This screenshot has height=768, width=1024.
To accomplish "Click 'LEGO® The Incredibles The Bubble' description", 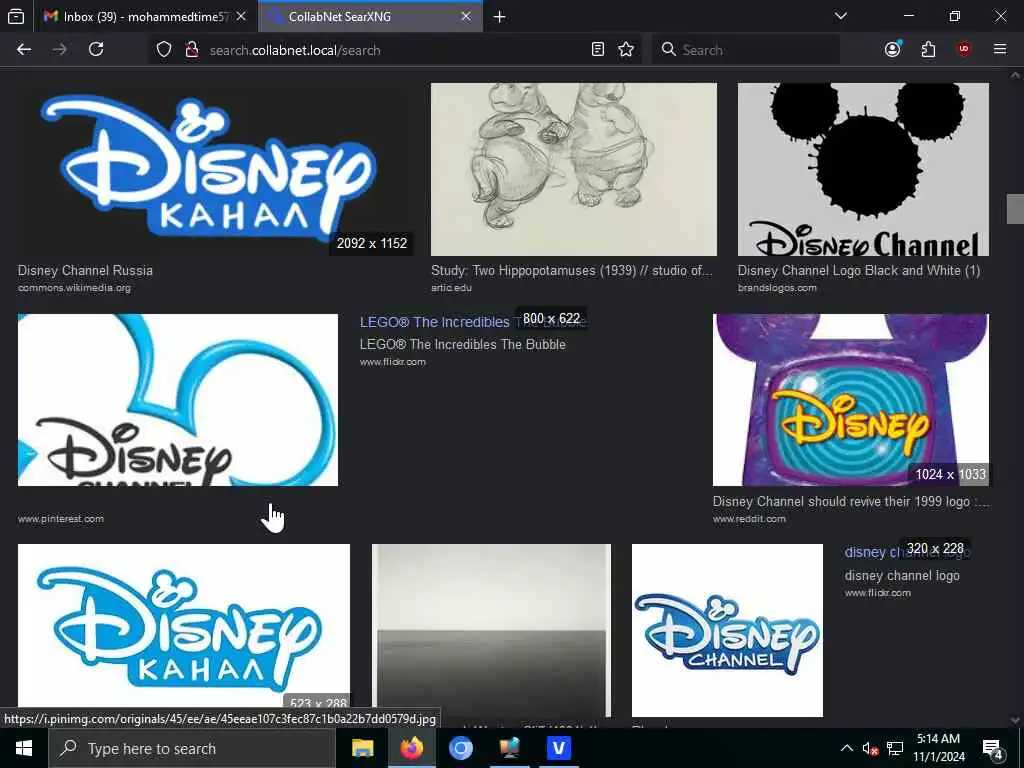I will pyautogui.click(x=462, y=344).
